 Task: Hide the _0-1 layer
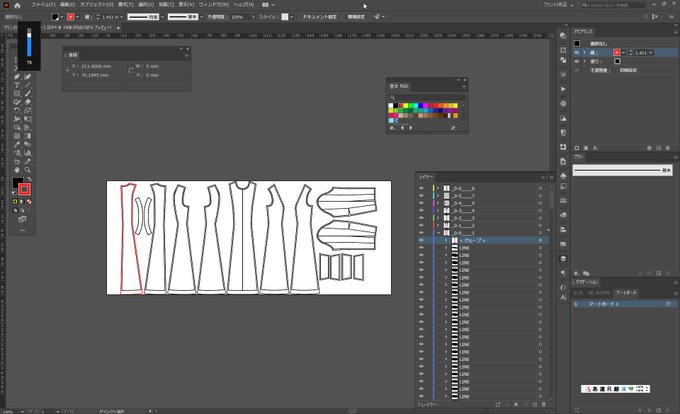(421, 225)
